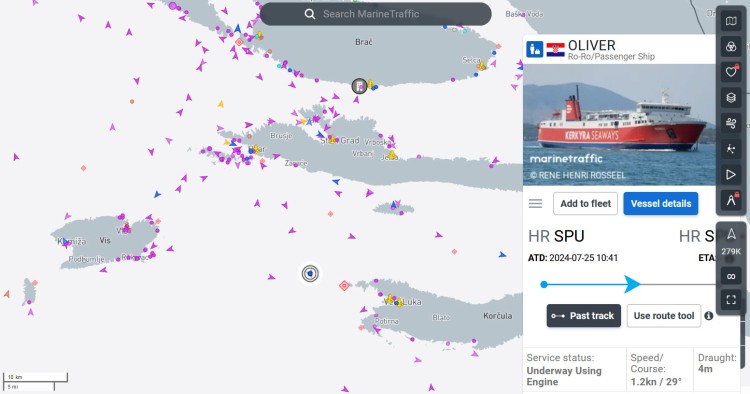Select the distance measuring compass tool
This screenshot has height=394, width=750.
731,200
